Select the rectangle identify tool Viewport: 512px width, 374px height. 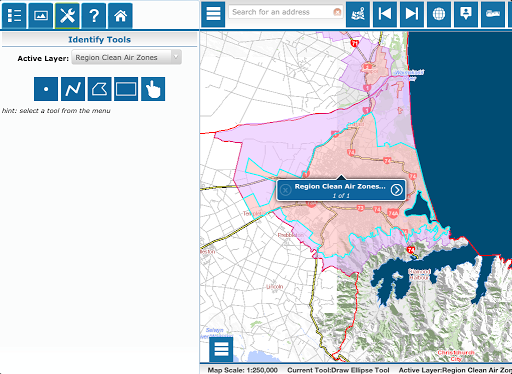click(126, 89)
